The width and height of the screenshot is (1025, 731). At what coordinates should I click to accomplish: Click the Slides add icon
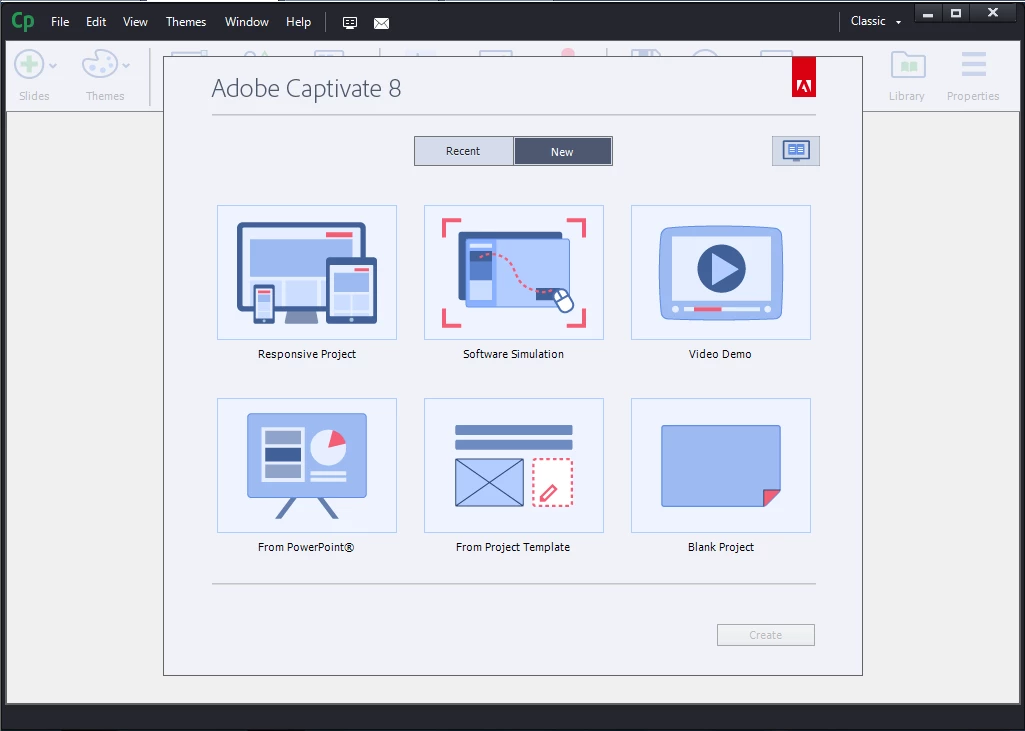29,64
